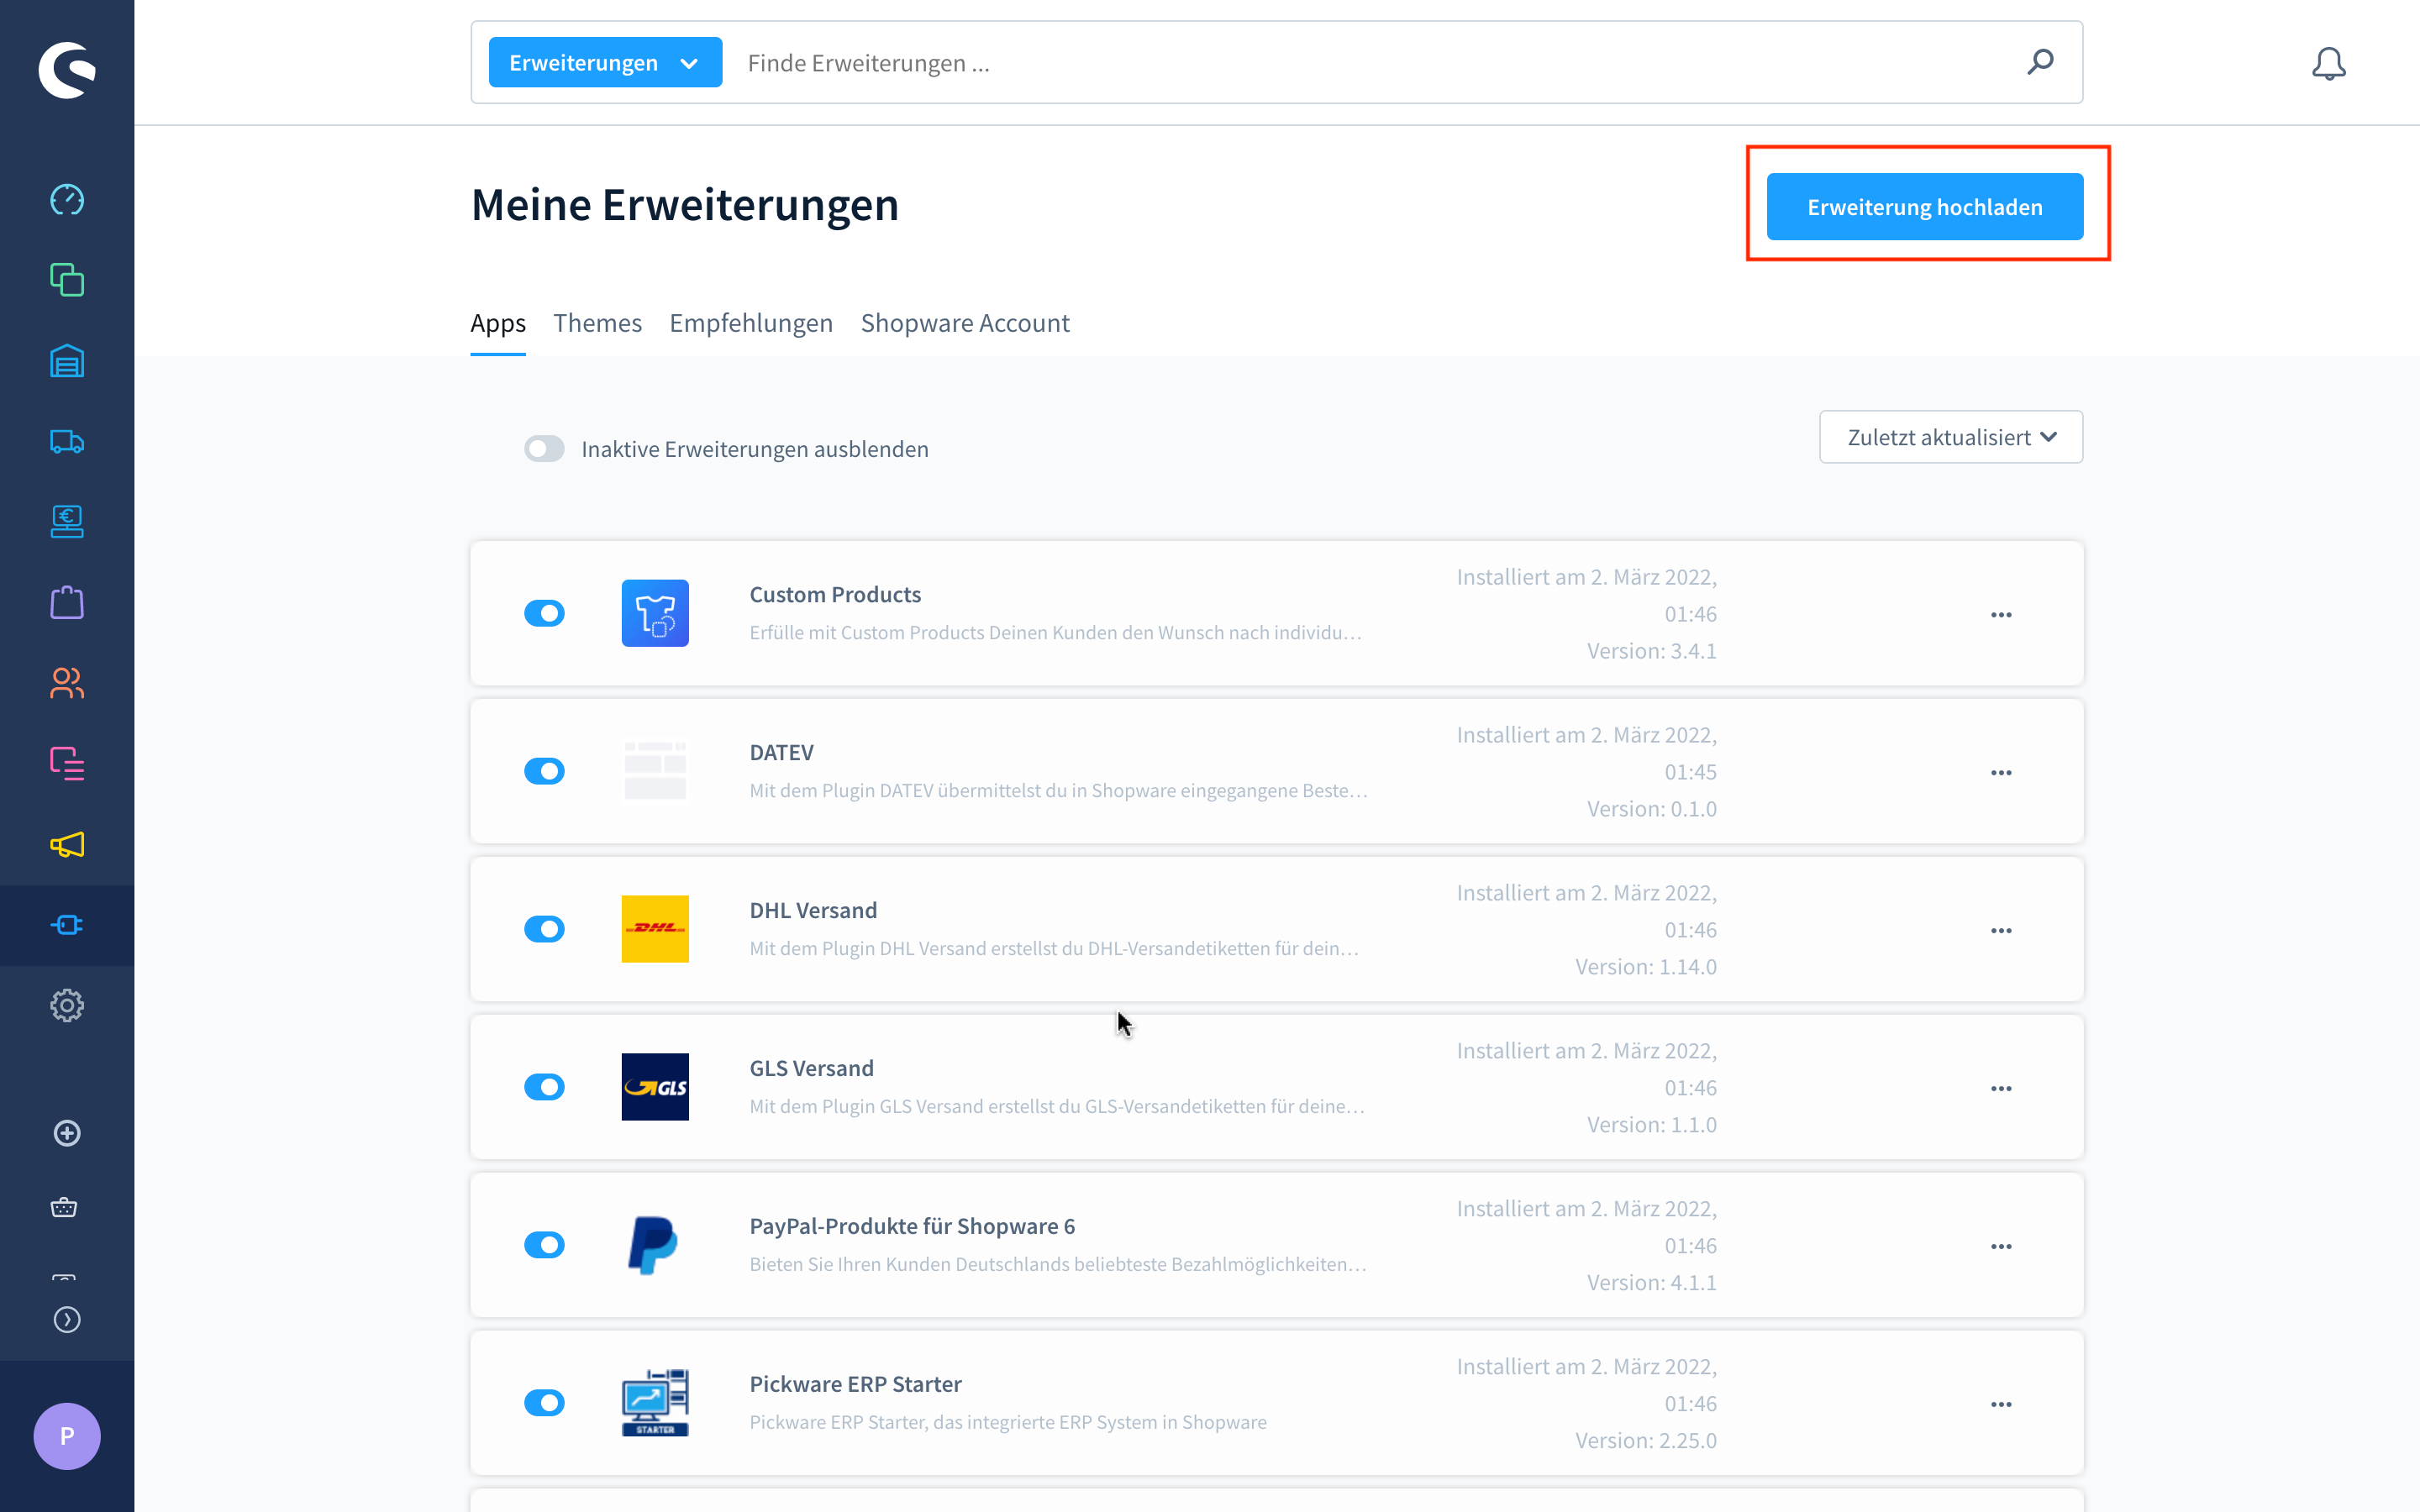The image size is (2420, 1512).
Task: Open the Orders shopping bag sidebar icon
Action: 67,602
